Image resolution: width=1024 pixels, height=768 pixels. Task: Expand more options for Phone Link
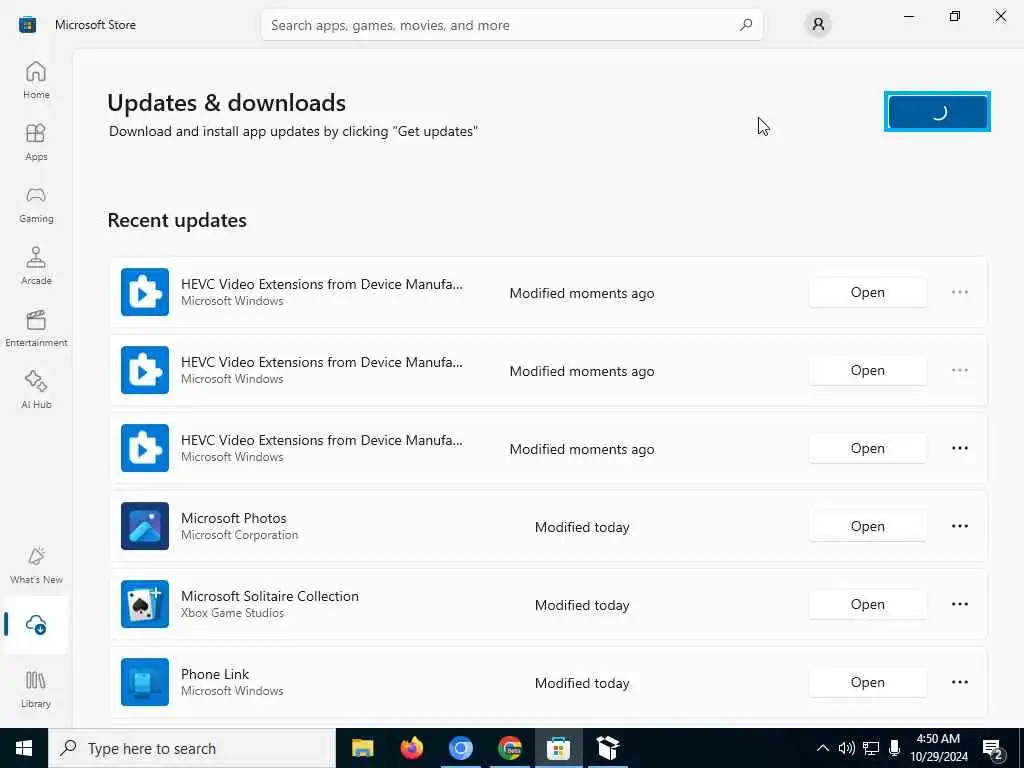click(959, 682)
